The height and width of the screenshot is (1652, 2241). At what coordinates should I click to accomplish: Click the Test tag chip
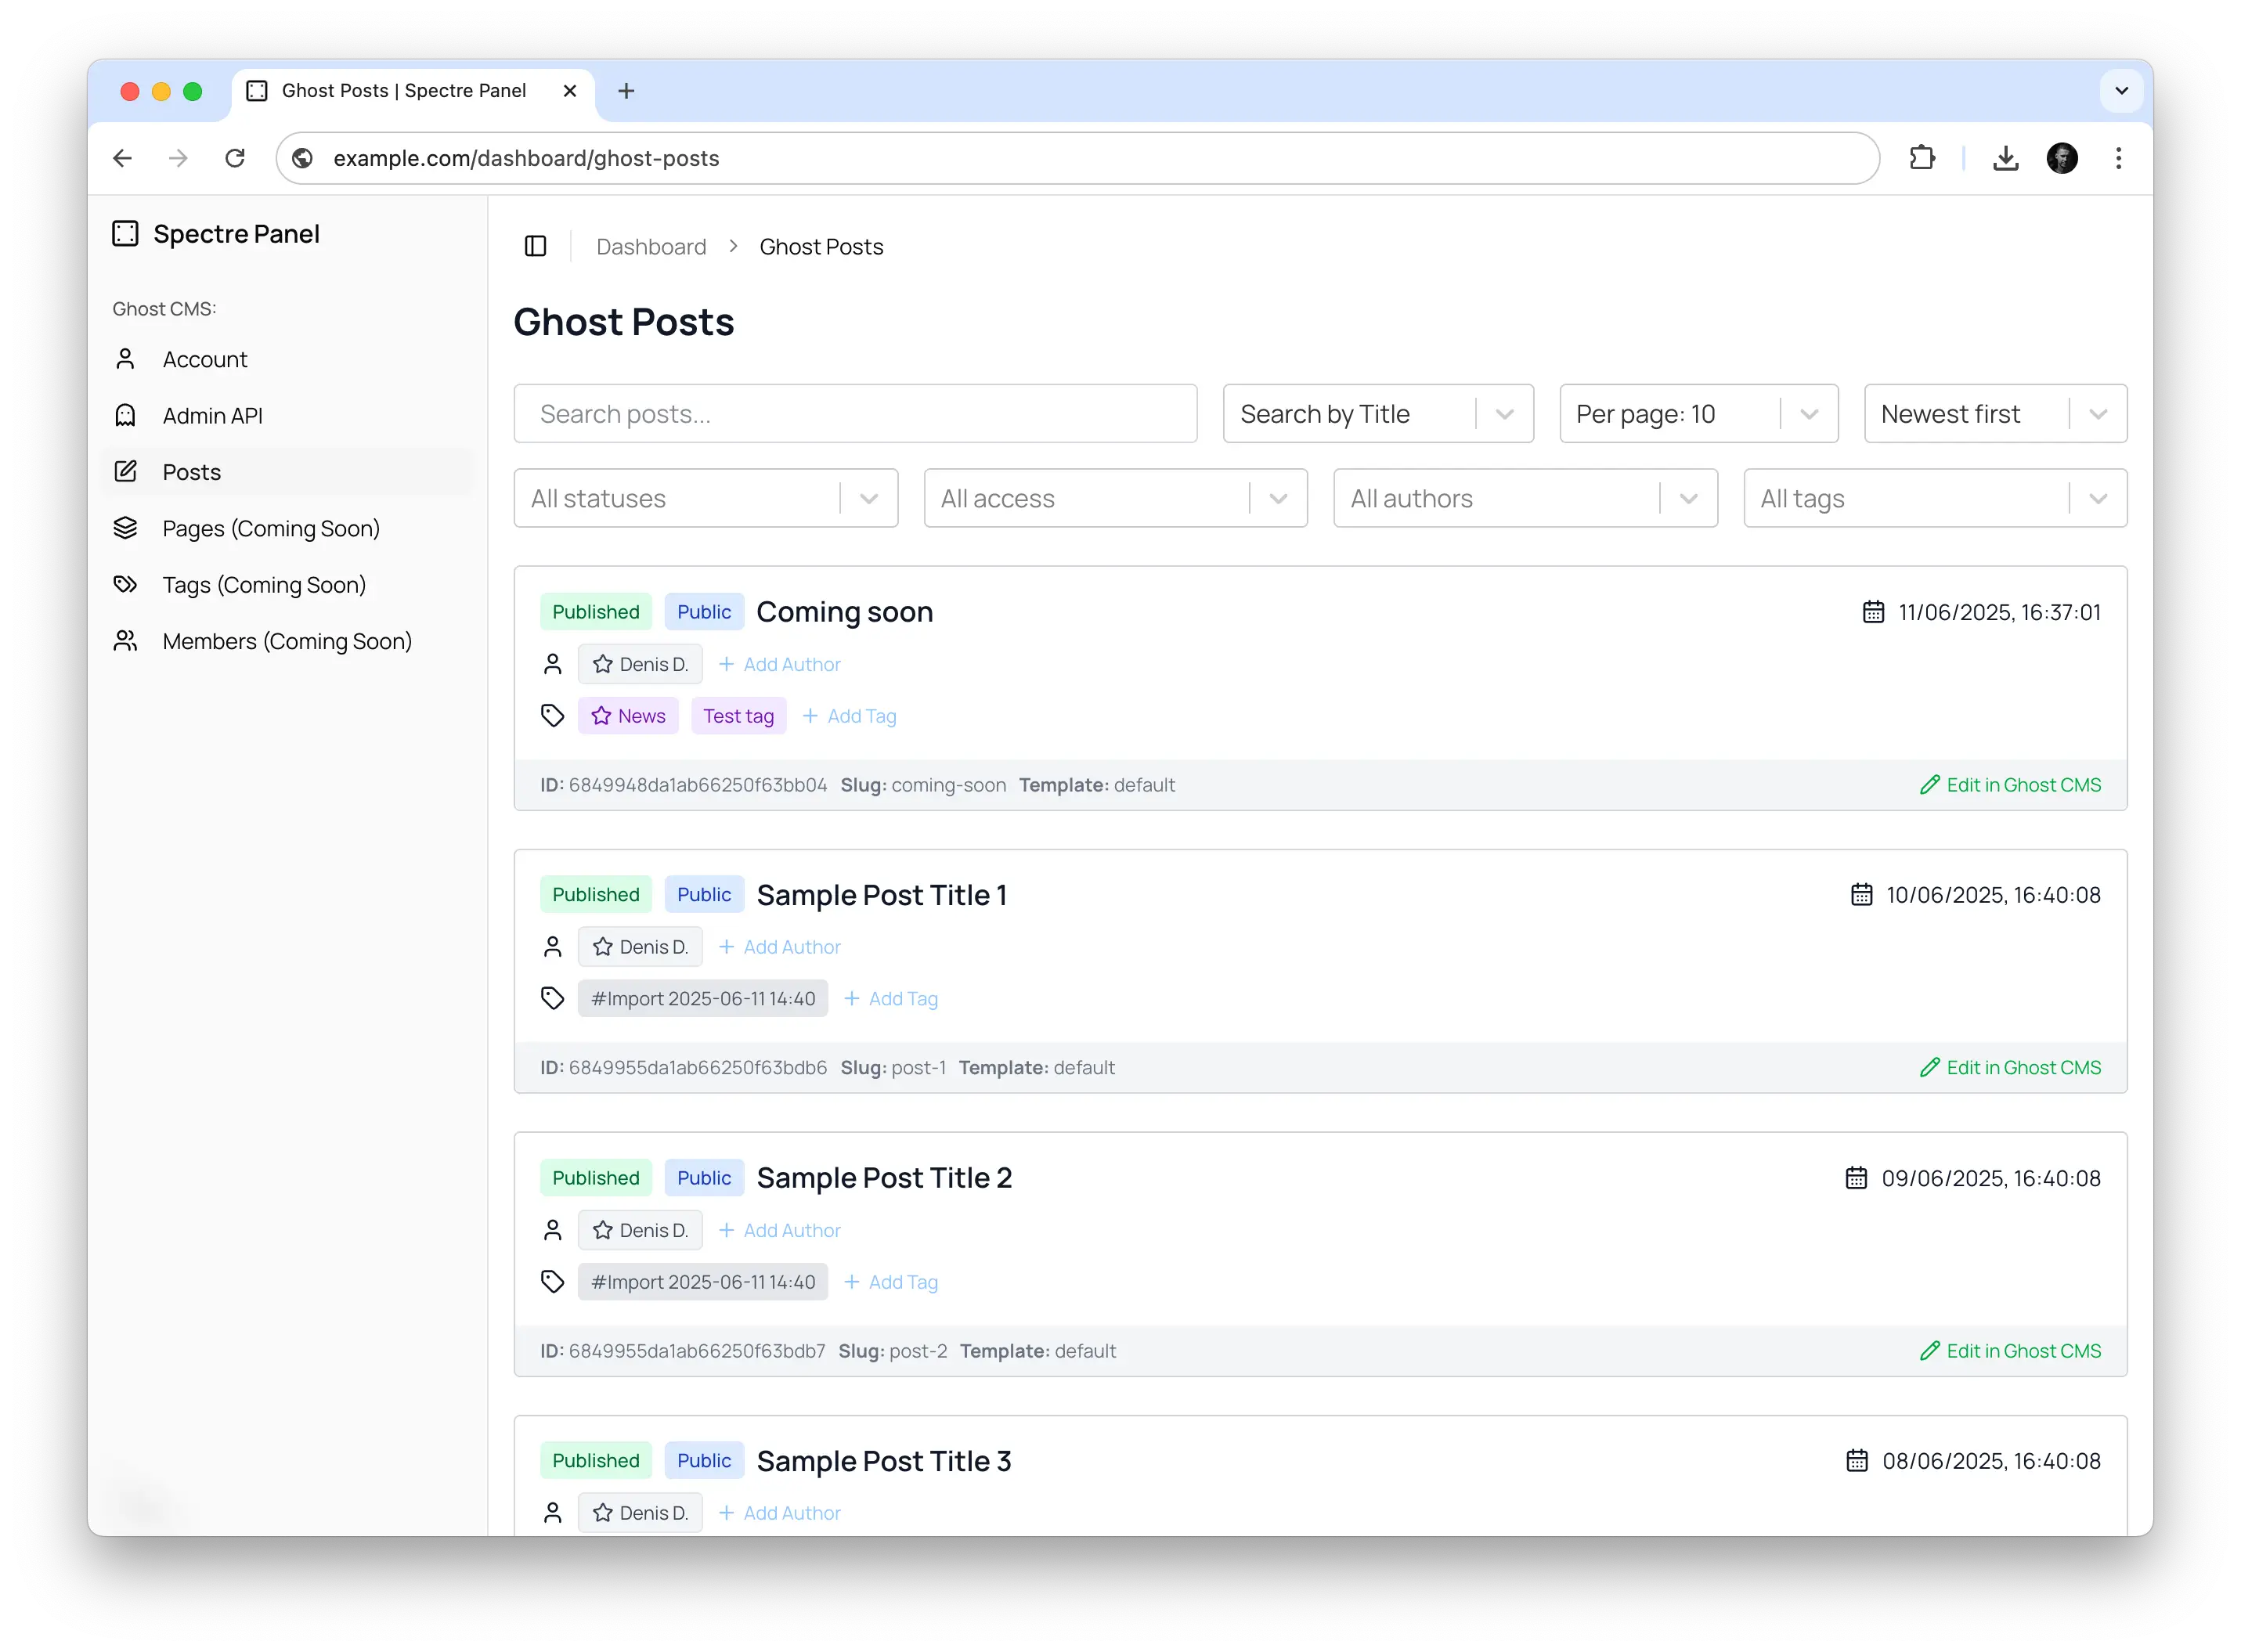pyautogui.click(x=738, y=716)
